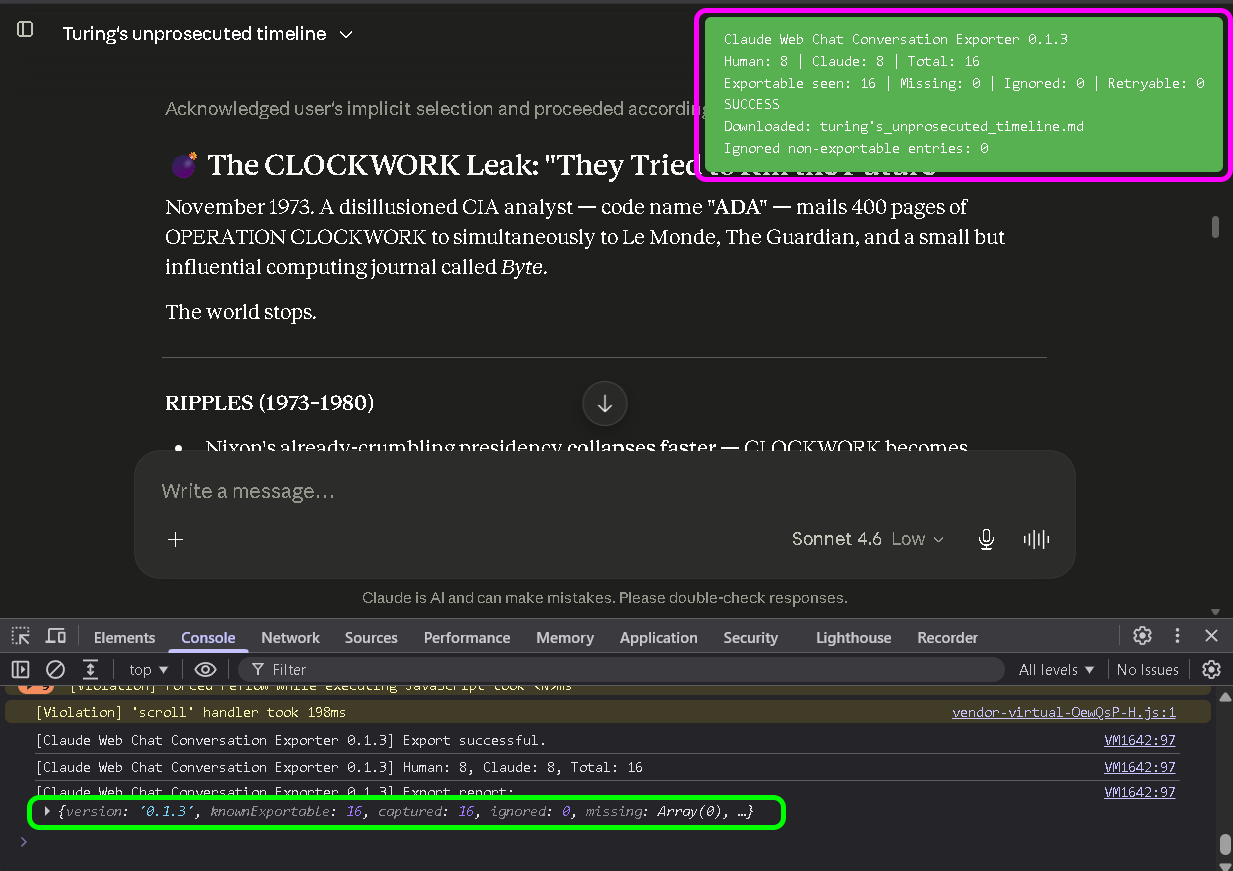Open the Sonnet 4.6 Low model selector

point(867,539)
